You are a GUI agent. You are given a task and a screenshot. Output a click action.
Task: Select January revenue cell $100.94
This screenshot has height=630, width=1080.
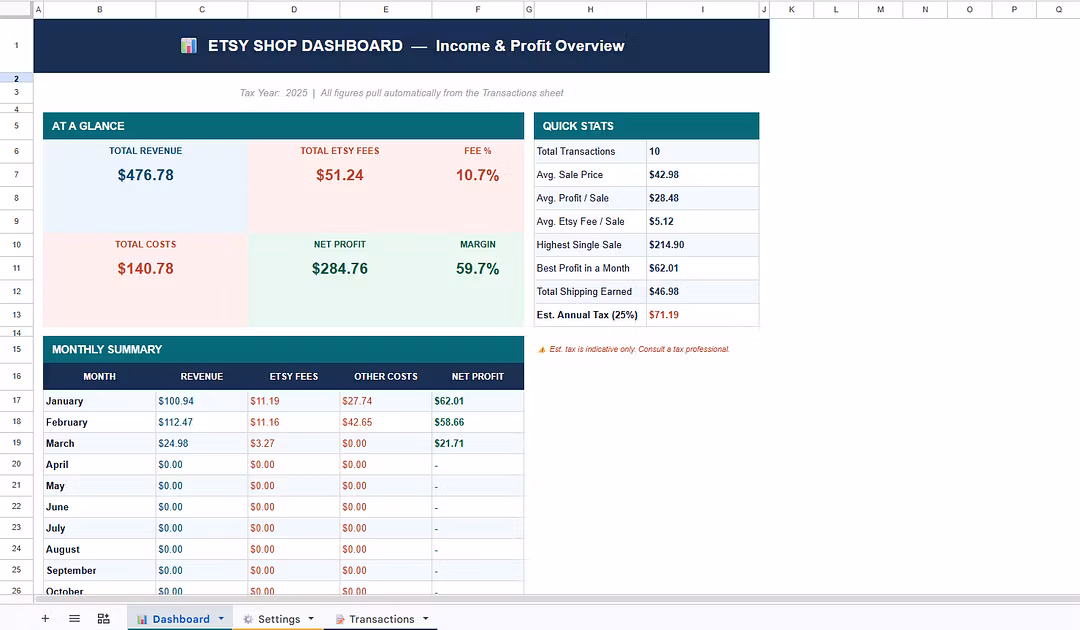202,401
